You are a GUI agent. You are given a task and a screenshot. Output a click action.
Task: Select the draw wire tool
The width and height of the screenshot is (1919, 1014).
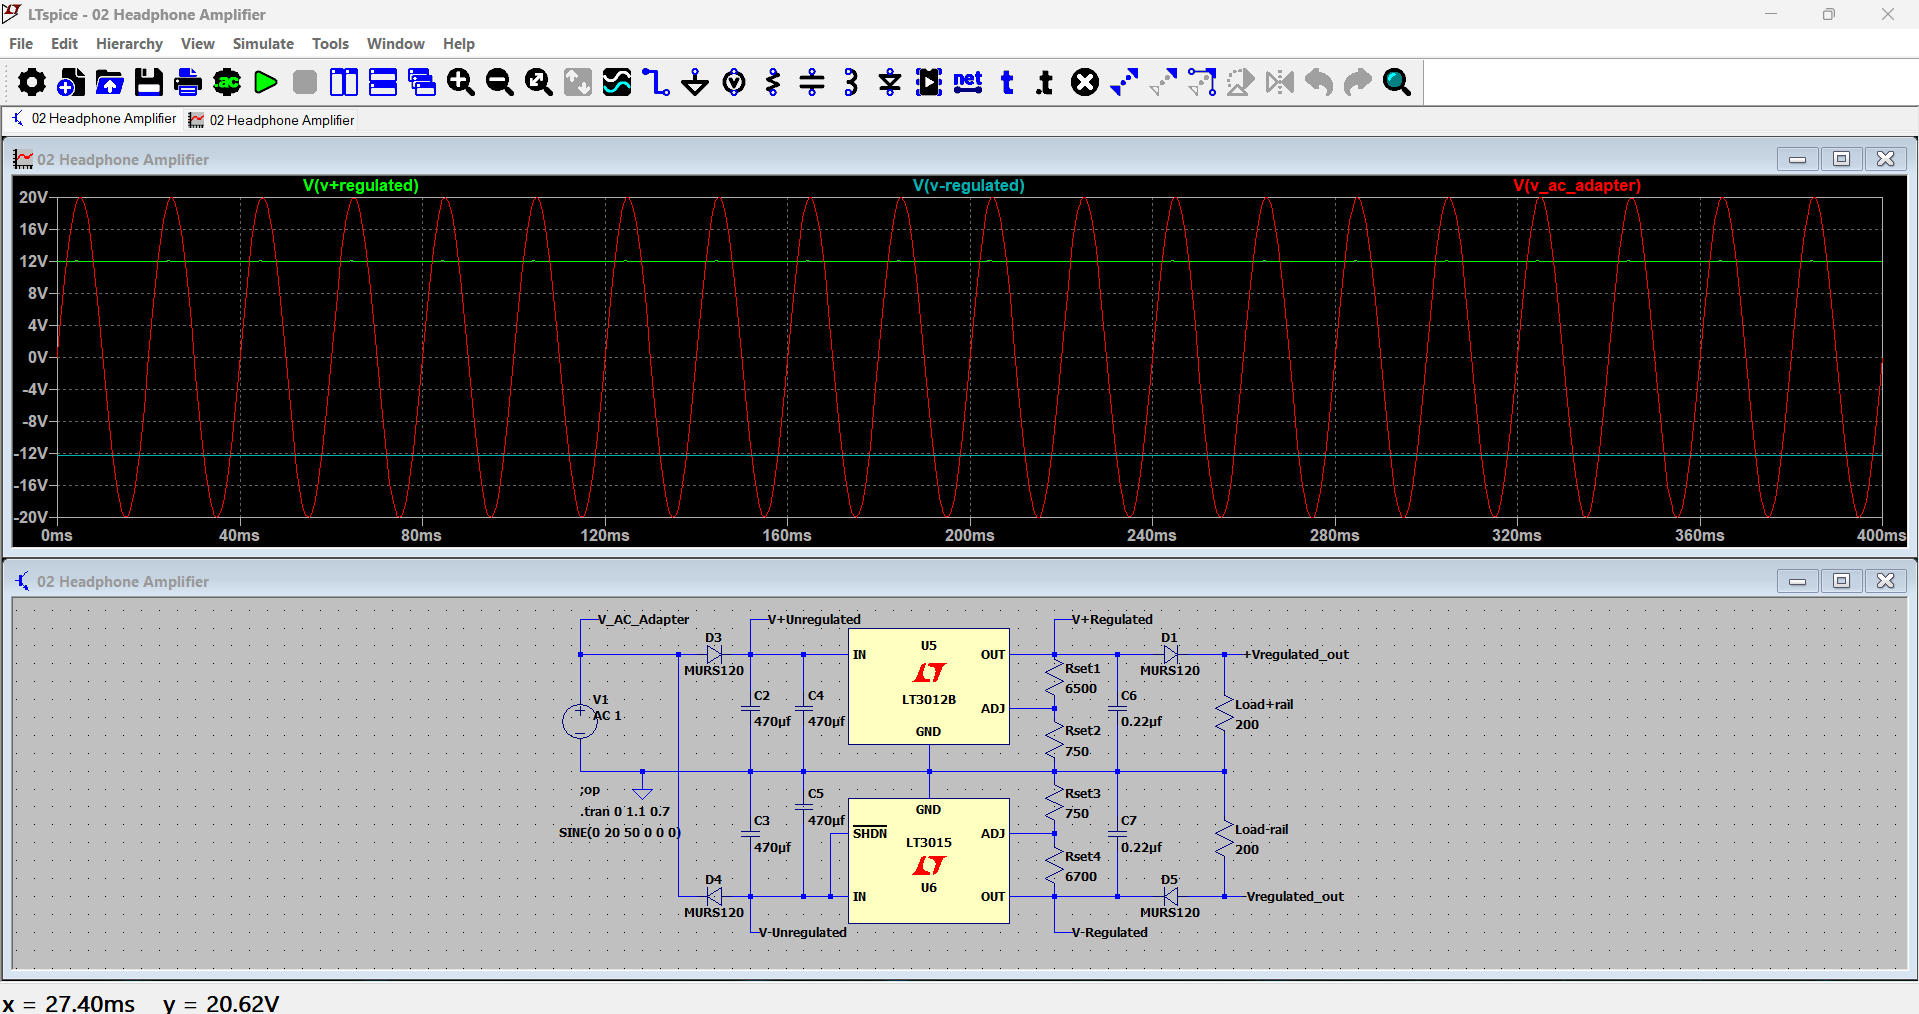click(x=656, y=82)
